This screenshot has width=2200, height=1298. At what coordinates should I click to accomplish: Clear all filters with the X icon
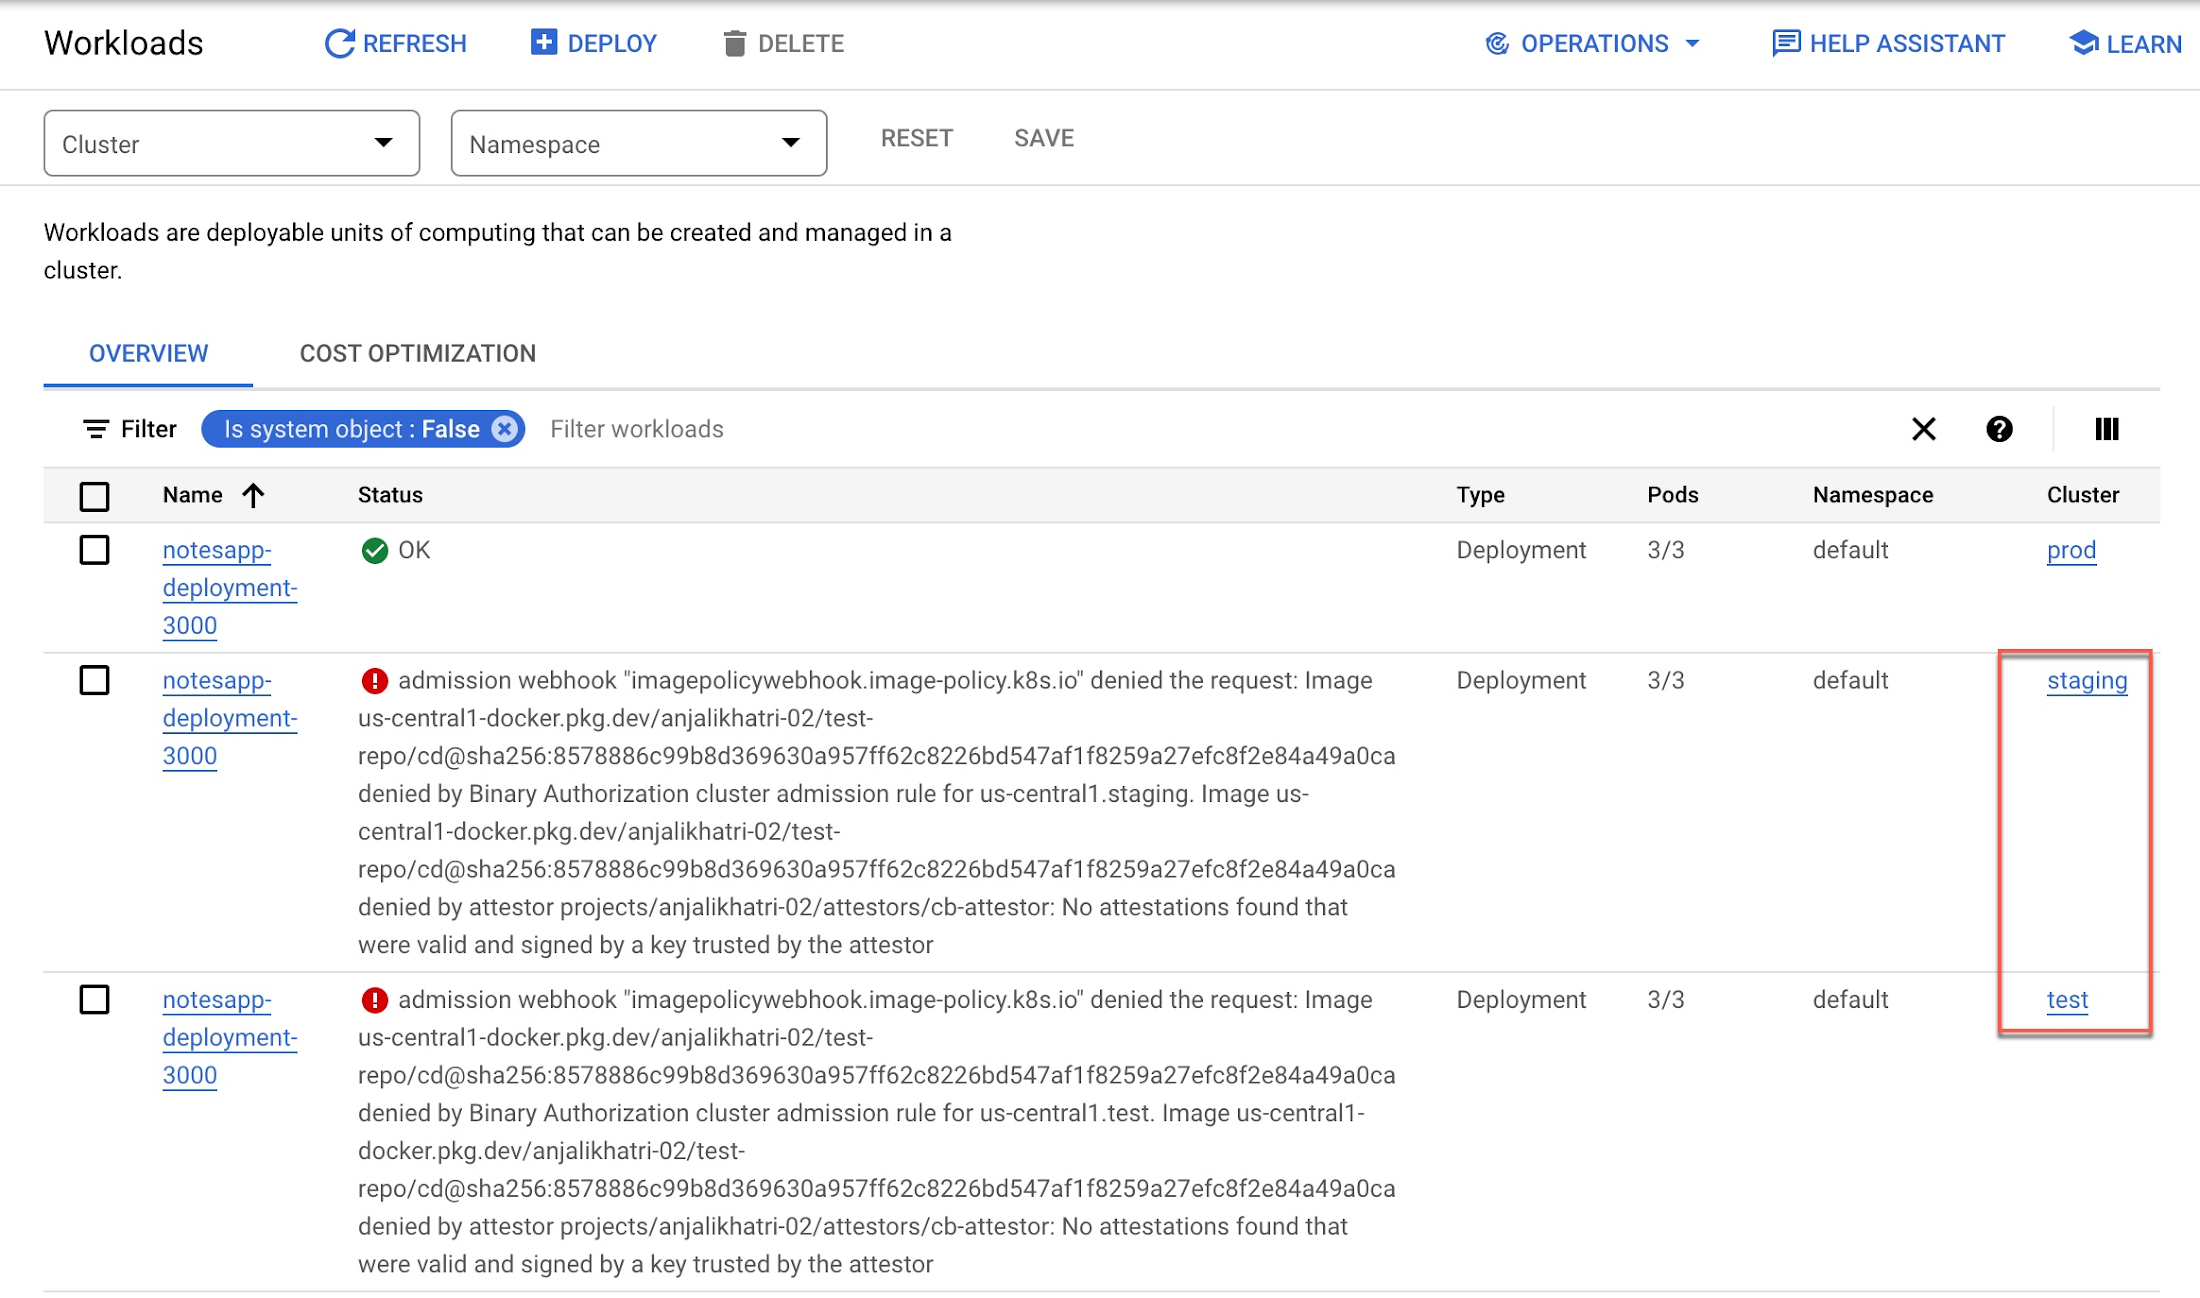(x=1924, y=430)
